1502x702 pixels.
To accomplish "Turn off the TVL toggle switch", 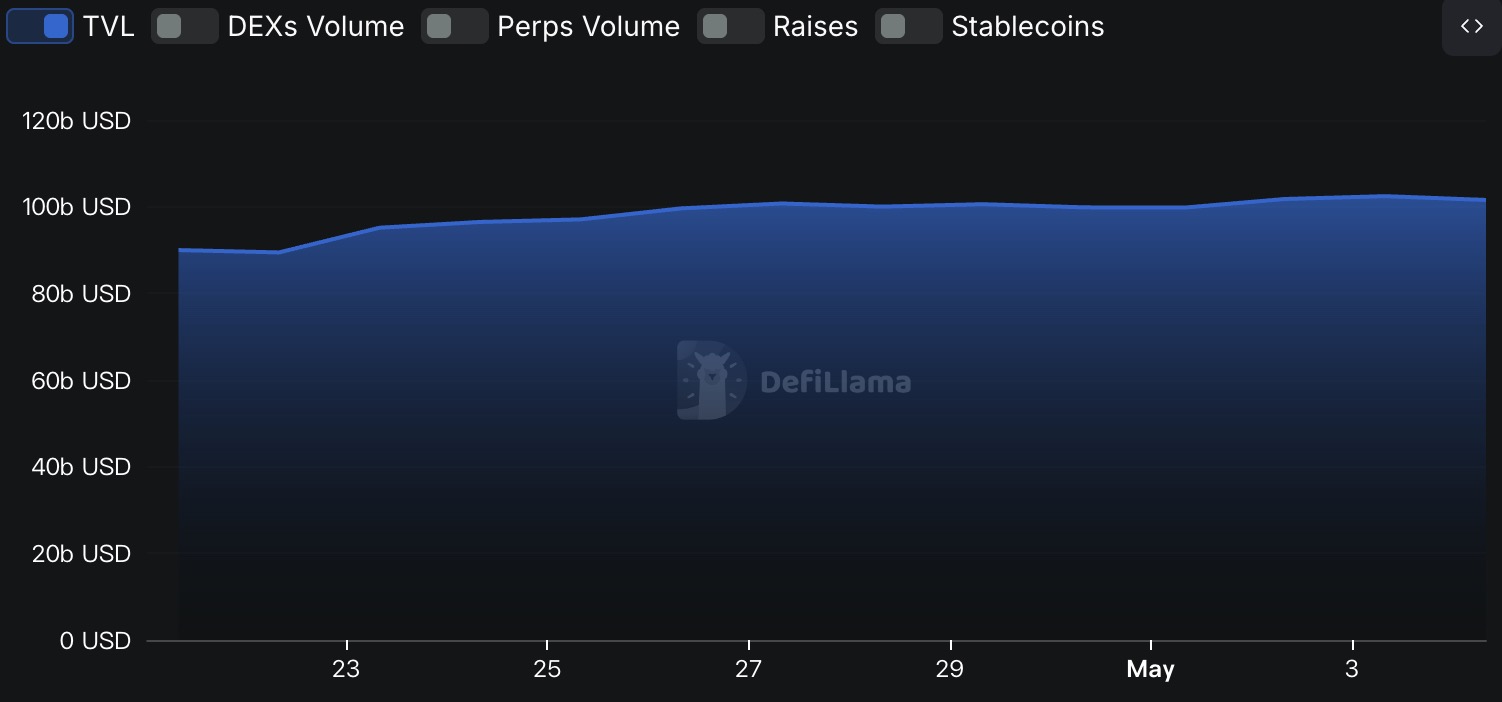I will [x=40, y=26].
